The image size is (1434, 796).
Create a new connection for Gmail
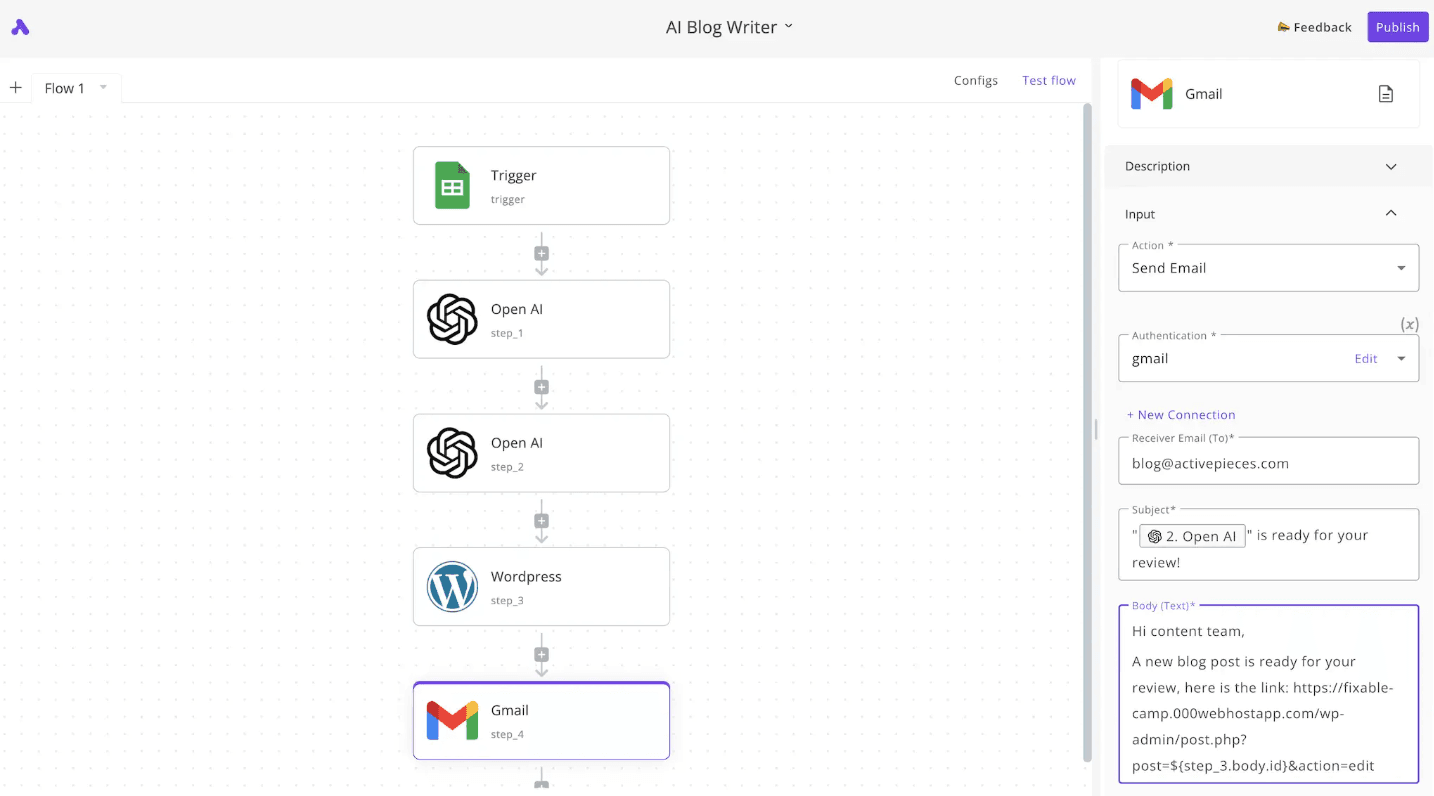point(1181,414)
